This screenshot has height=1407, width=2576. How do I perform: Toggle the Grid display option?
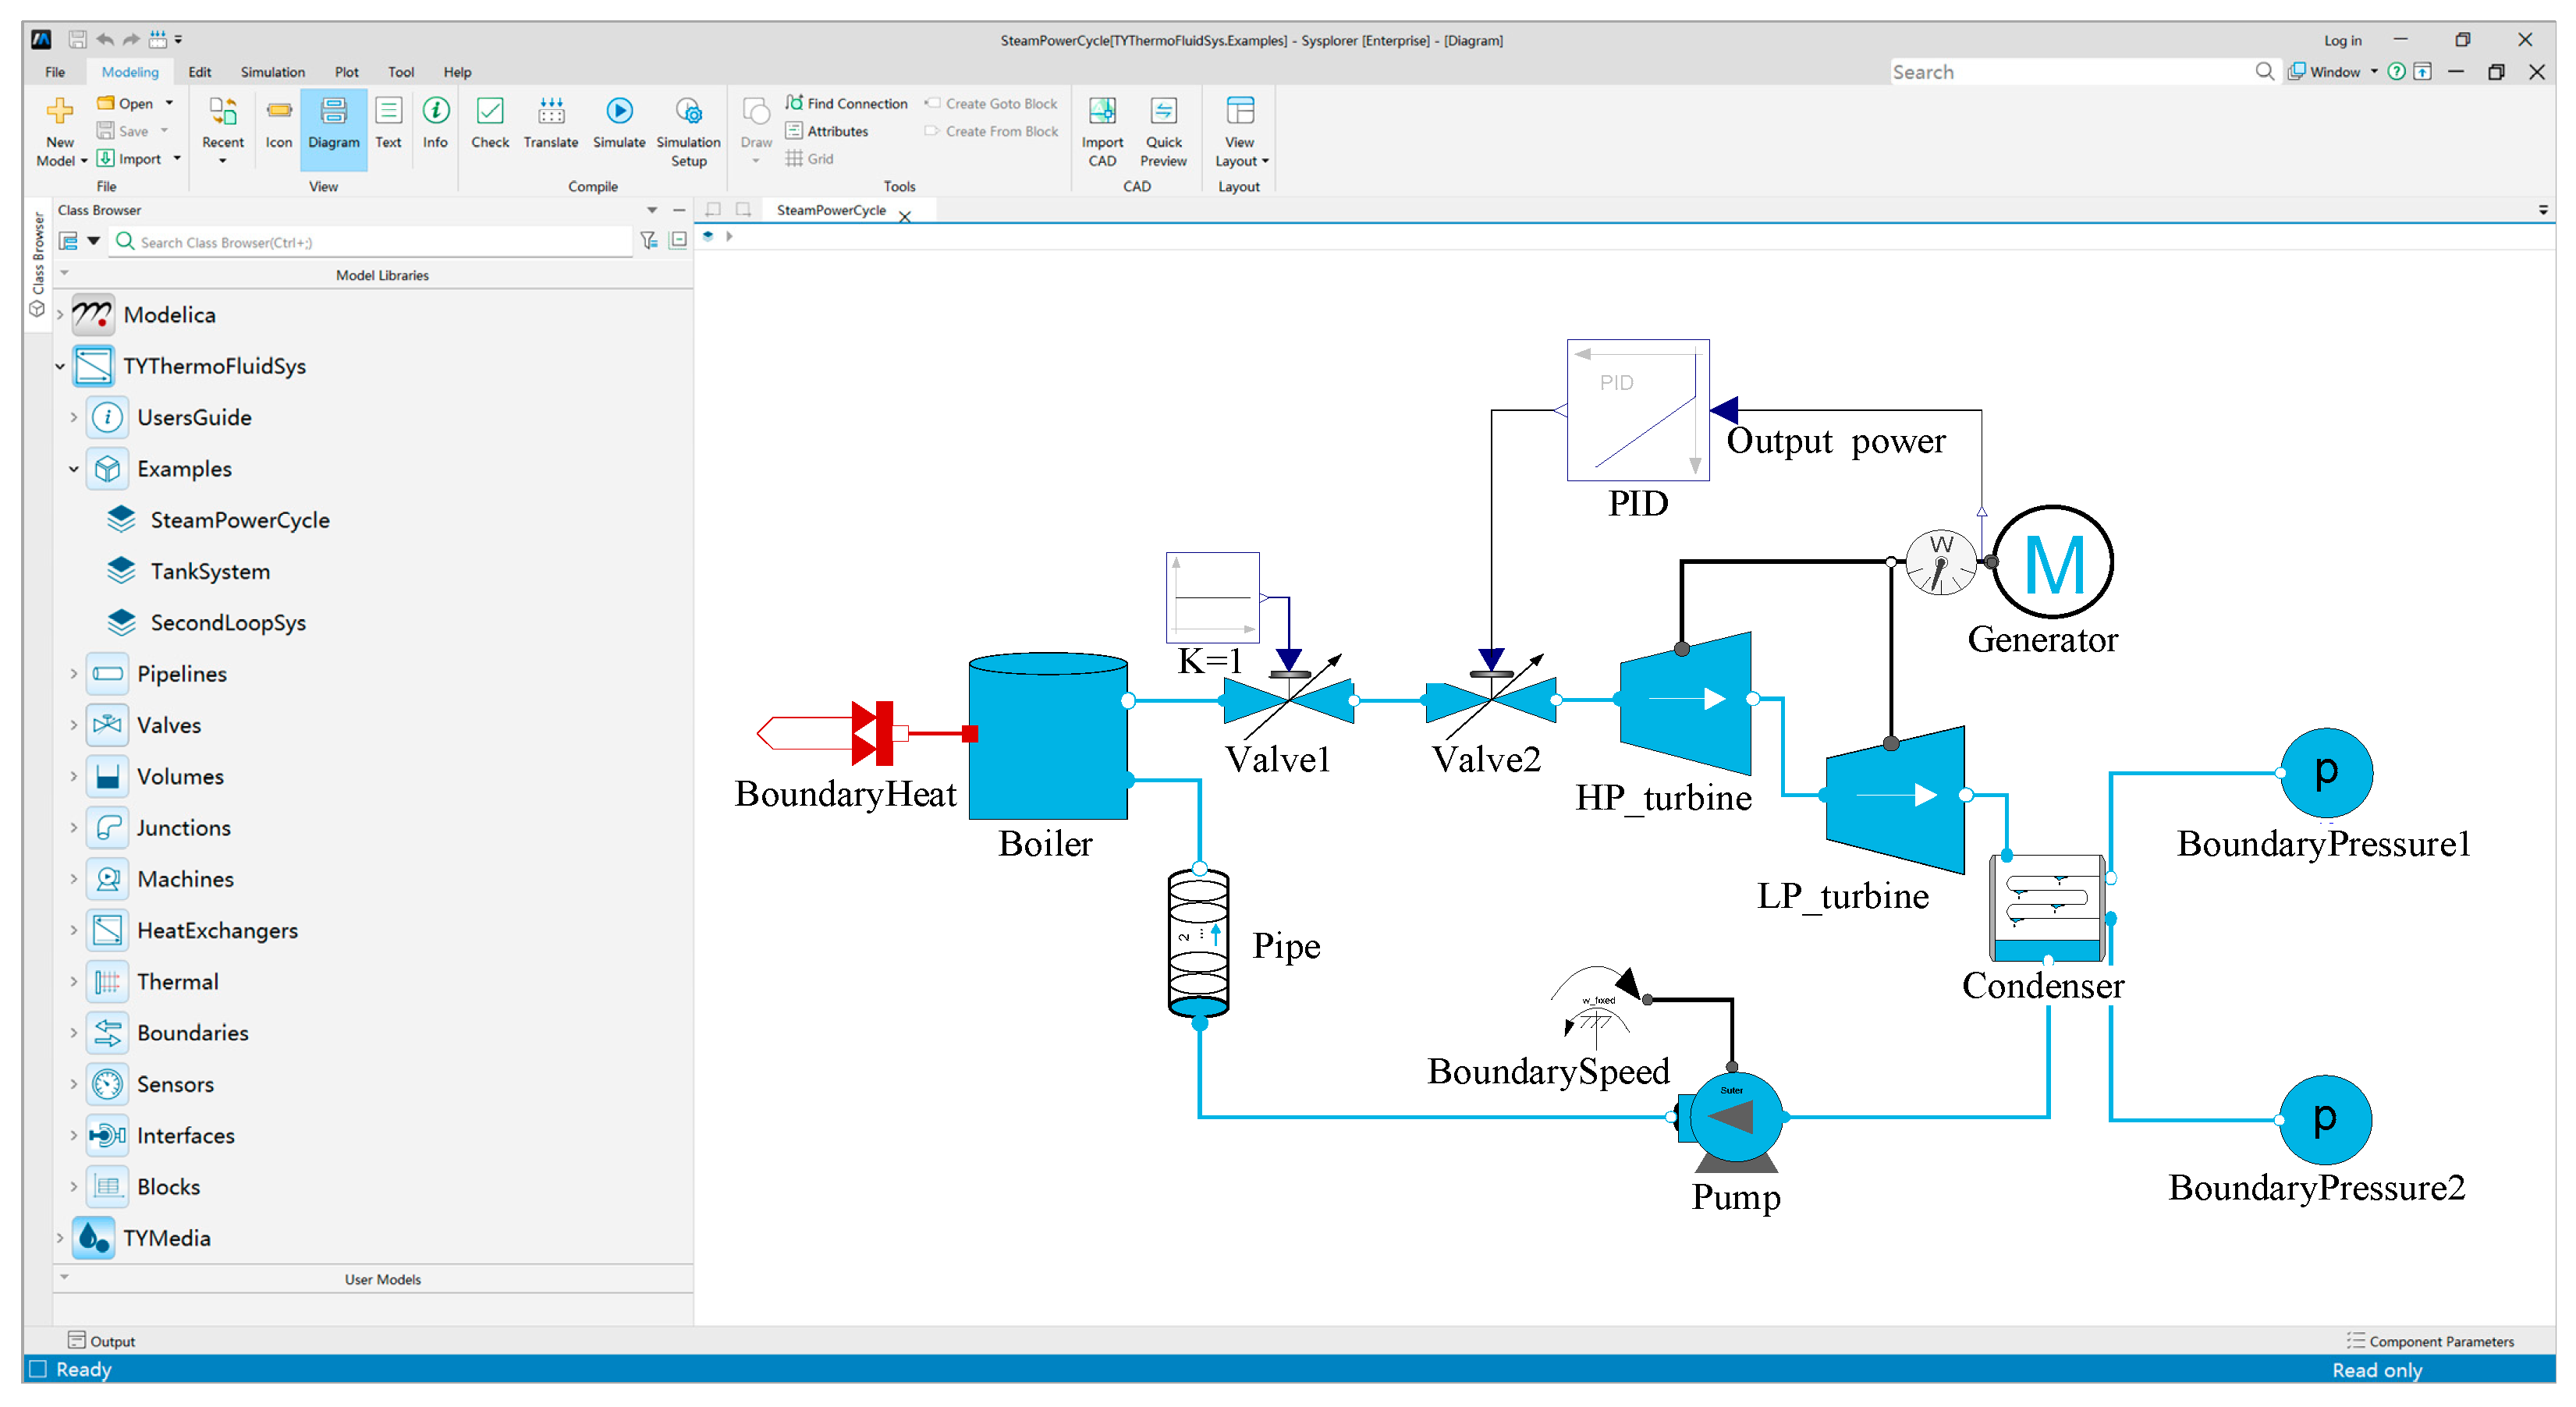810,159
